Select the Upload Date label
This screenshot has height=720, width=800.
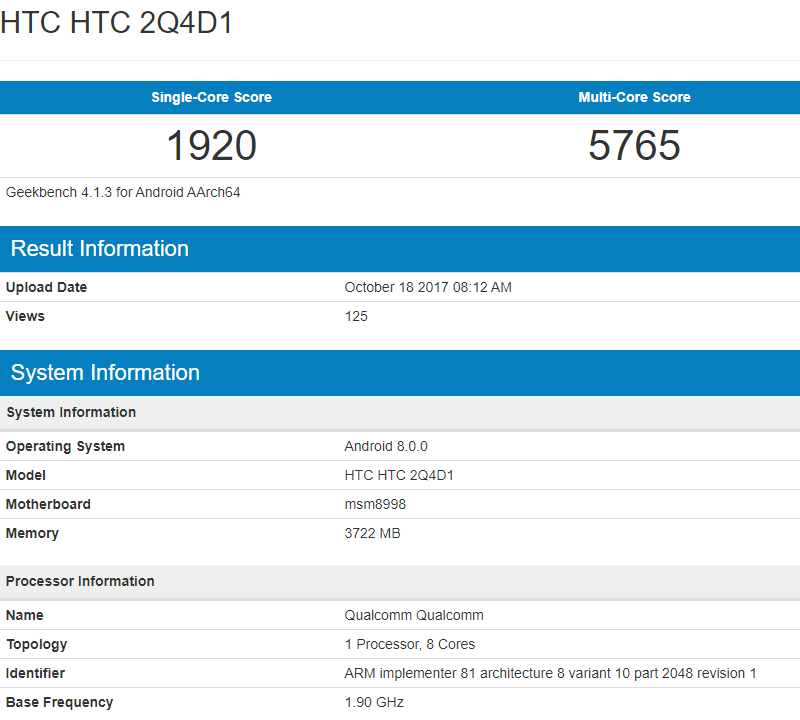(46, 287)
